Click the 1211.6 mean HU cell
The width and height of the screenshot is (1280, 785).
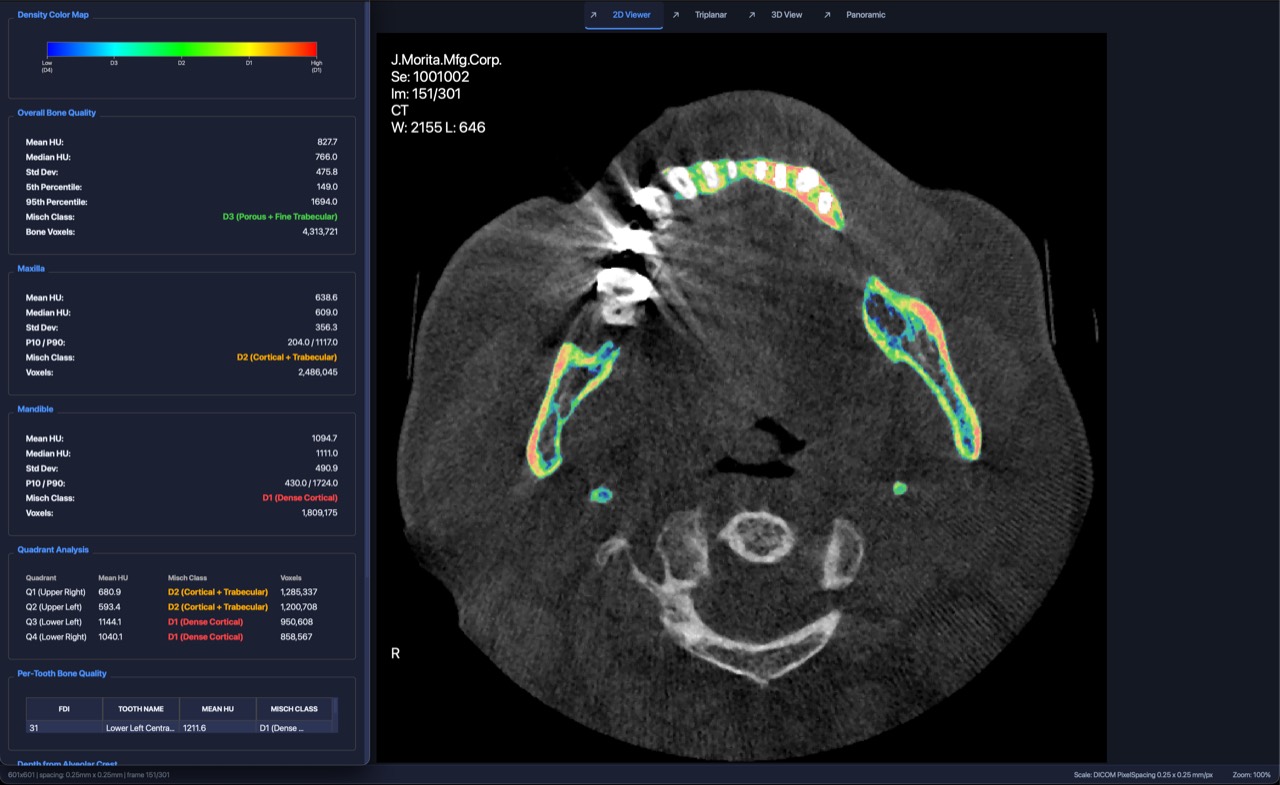pos(217,728)
